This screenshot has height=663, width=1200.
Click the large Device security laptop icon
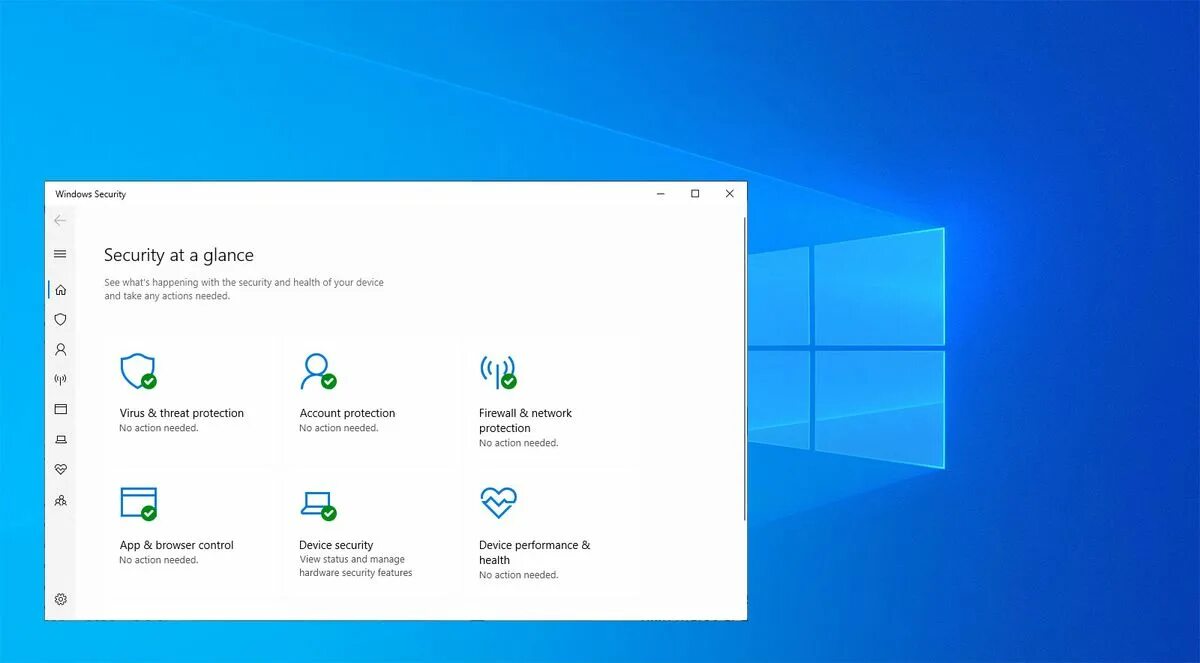(x=317, y=505)
